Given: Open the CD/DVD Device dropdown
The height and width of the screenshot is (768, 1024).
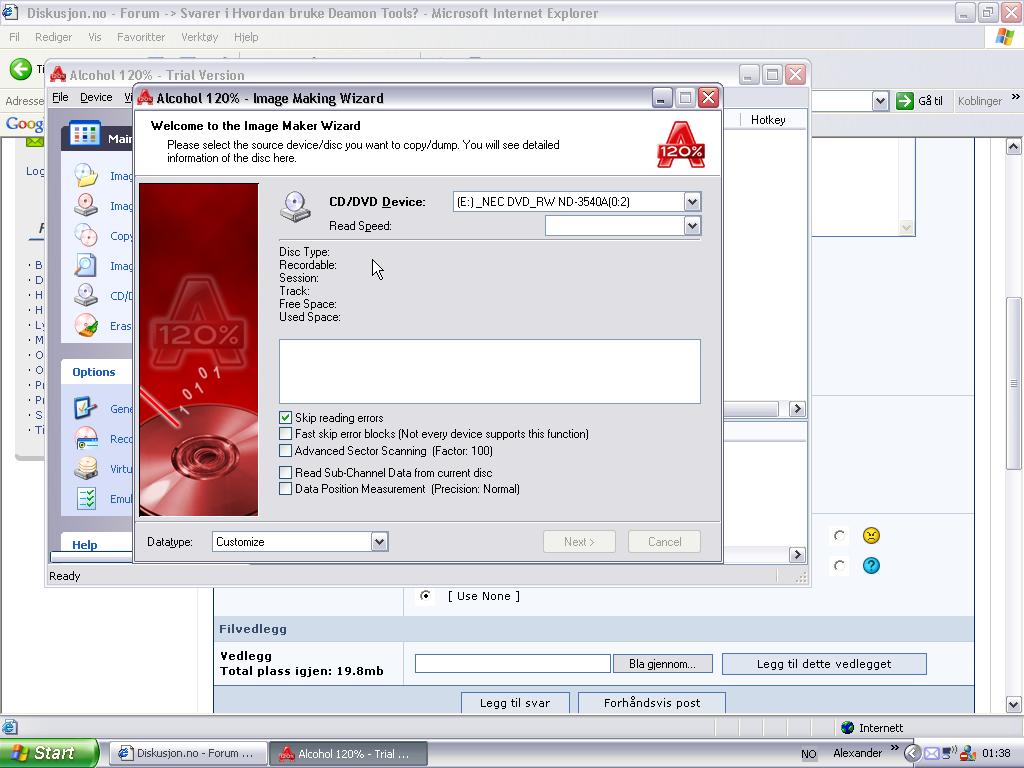Looking at the screenshot, I should 692,202.
